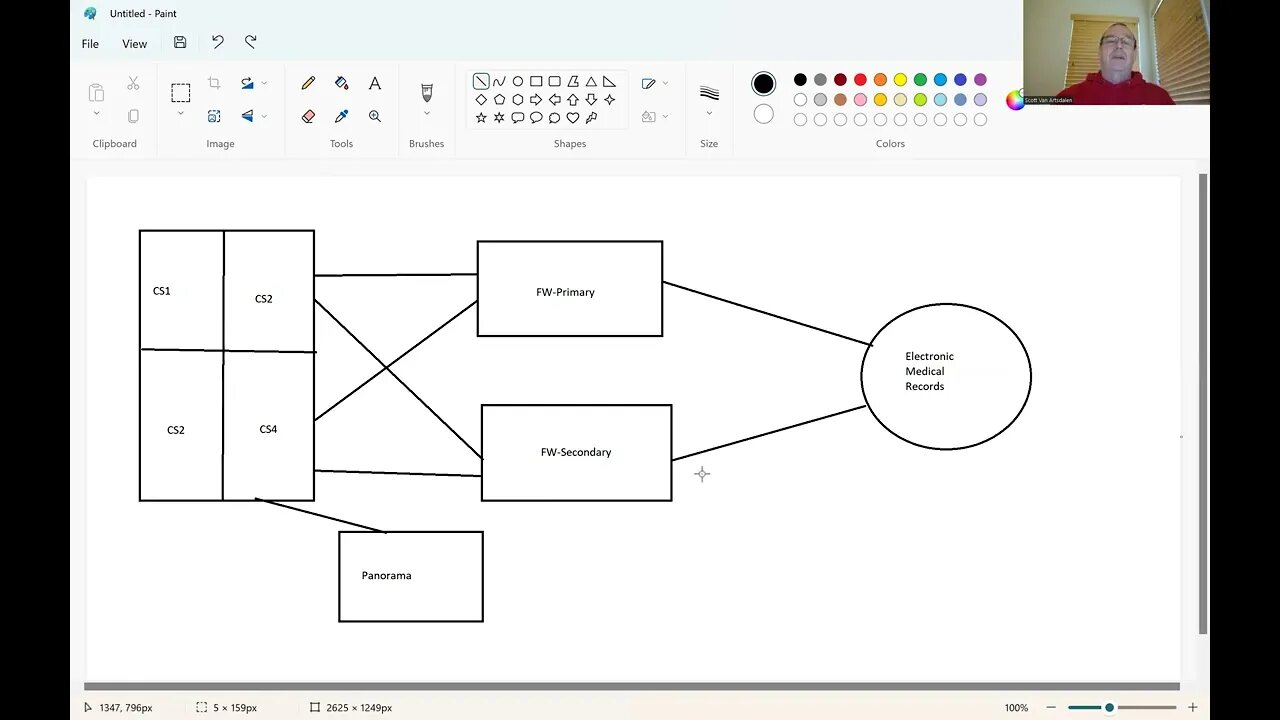Pick the yellow color swatch
This screenshot has width=1280, height=720.
pos(900,80)
